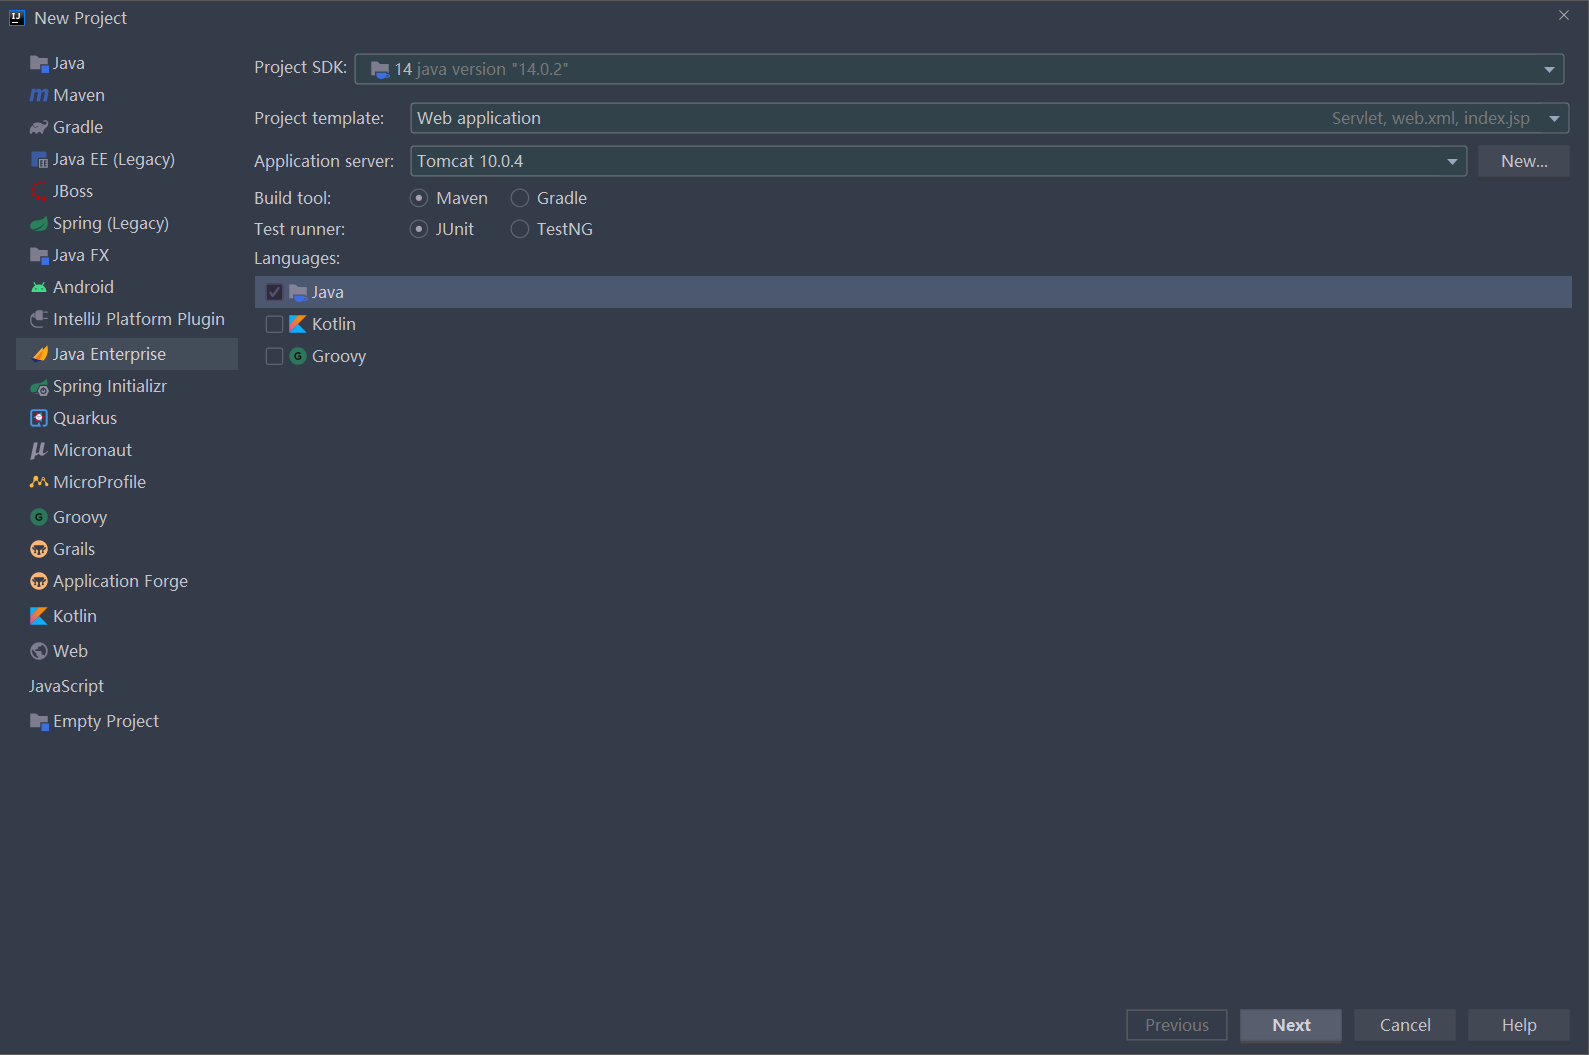The image size is (1589, 1055).
Task: Select Application Forge in sidebar
Action: coord(127,581)
